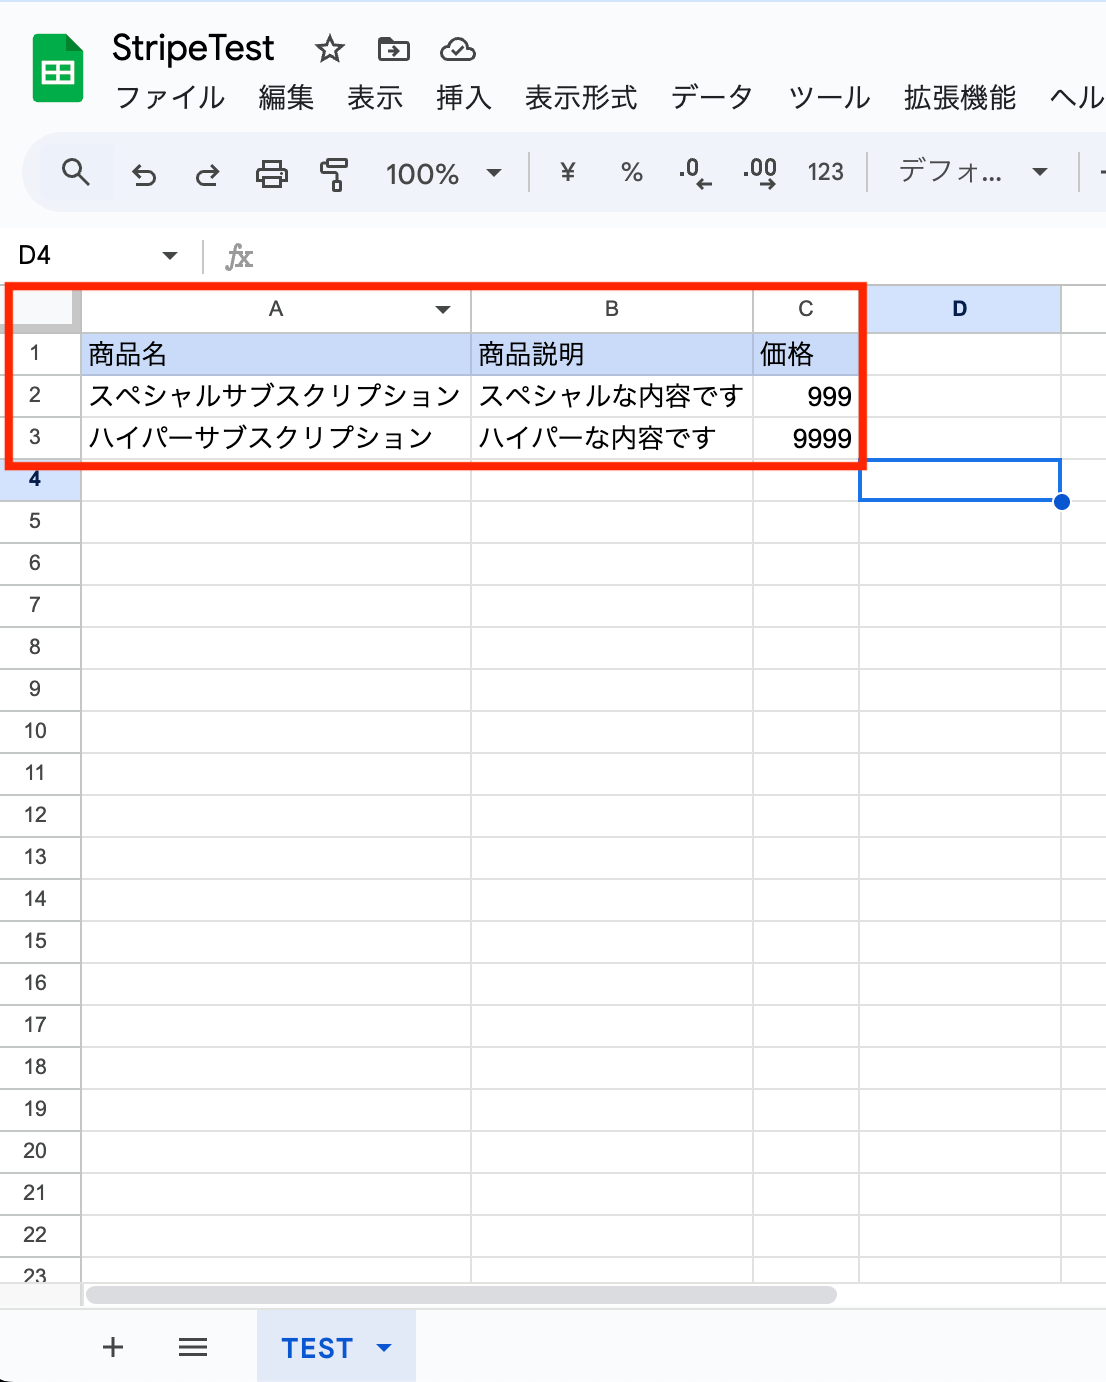Open the TEST sheet tab menu arrow
Screen dimensions: 1106x1382
[x=384, y=1348]
